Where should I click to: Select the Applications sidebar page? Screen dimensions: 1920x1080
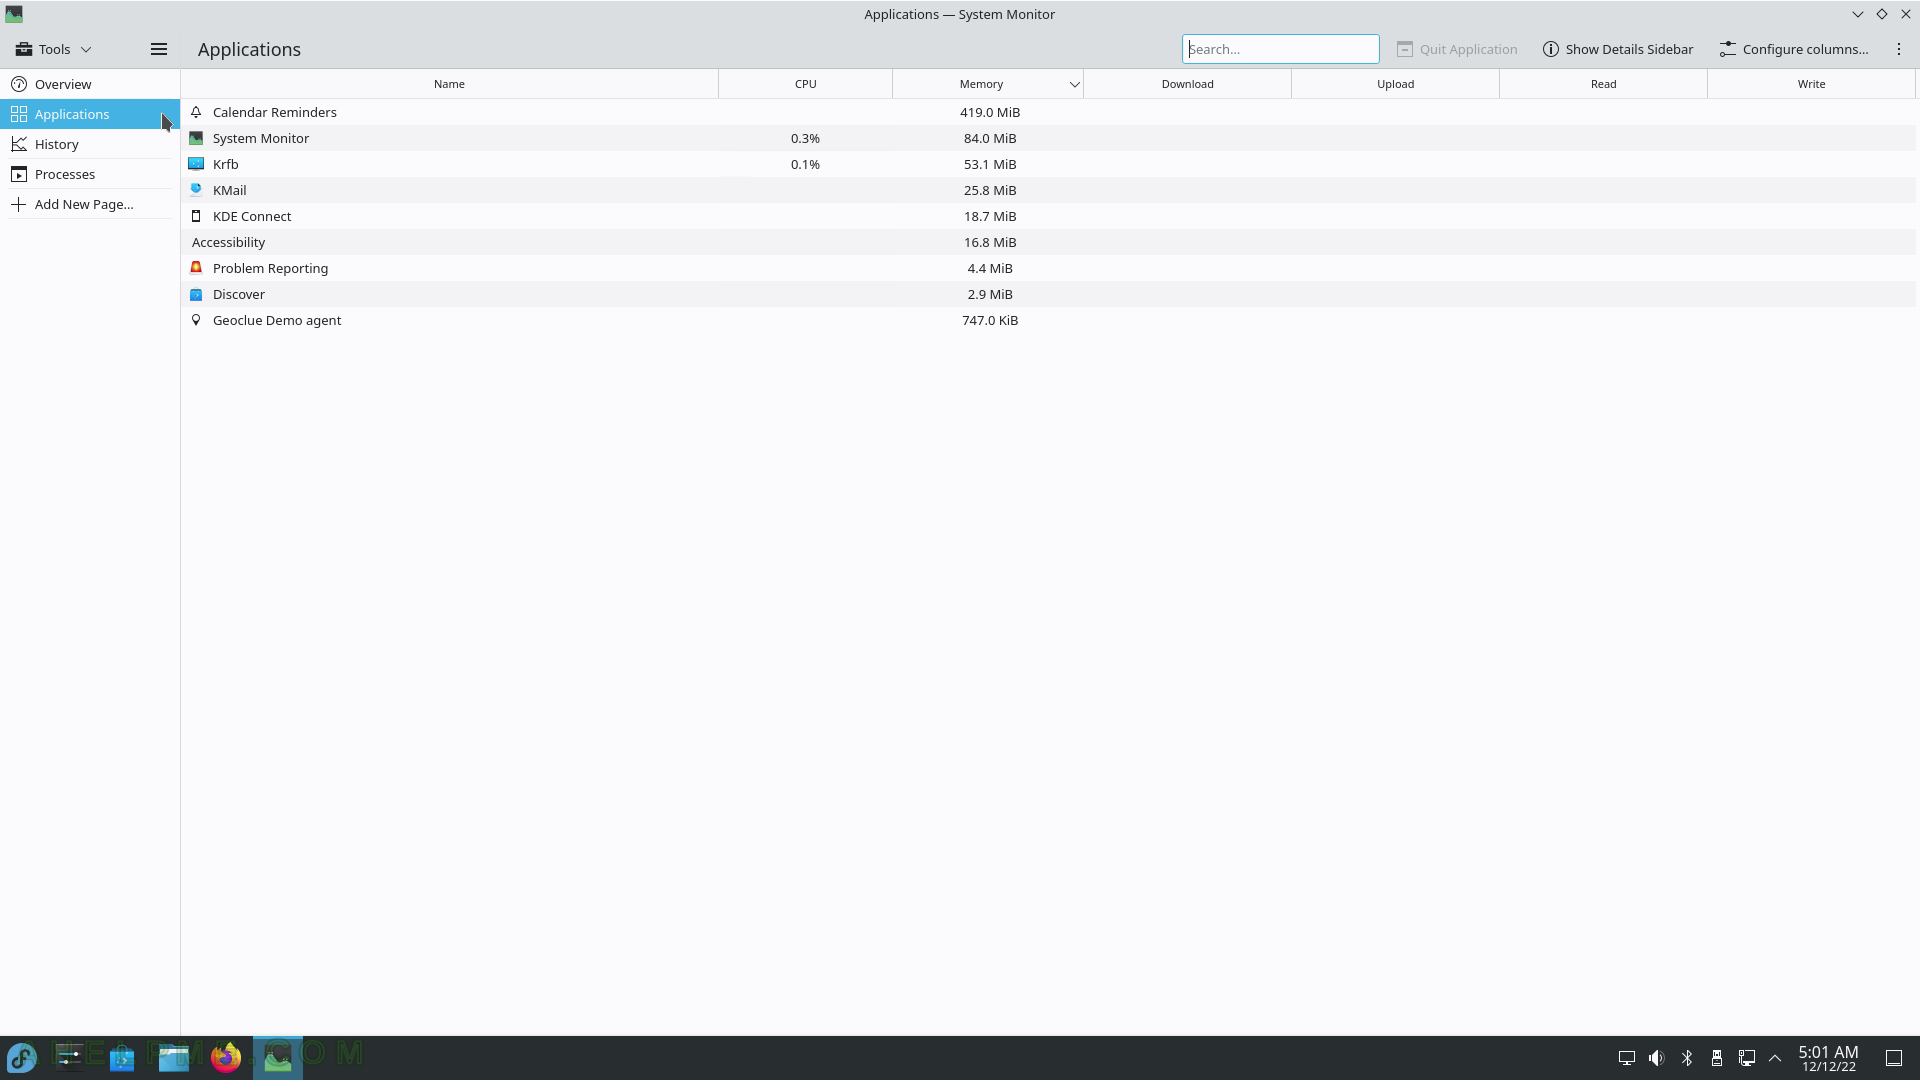(90, 114)
